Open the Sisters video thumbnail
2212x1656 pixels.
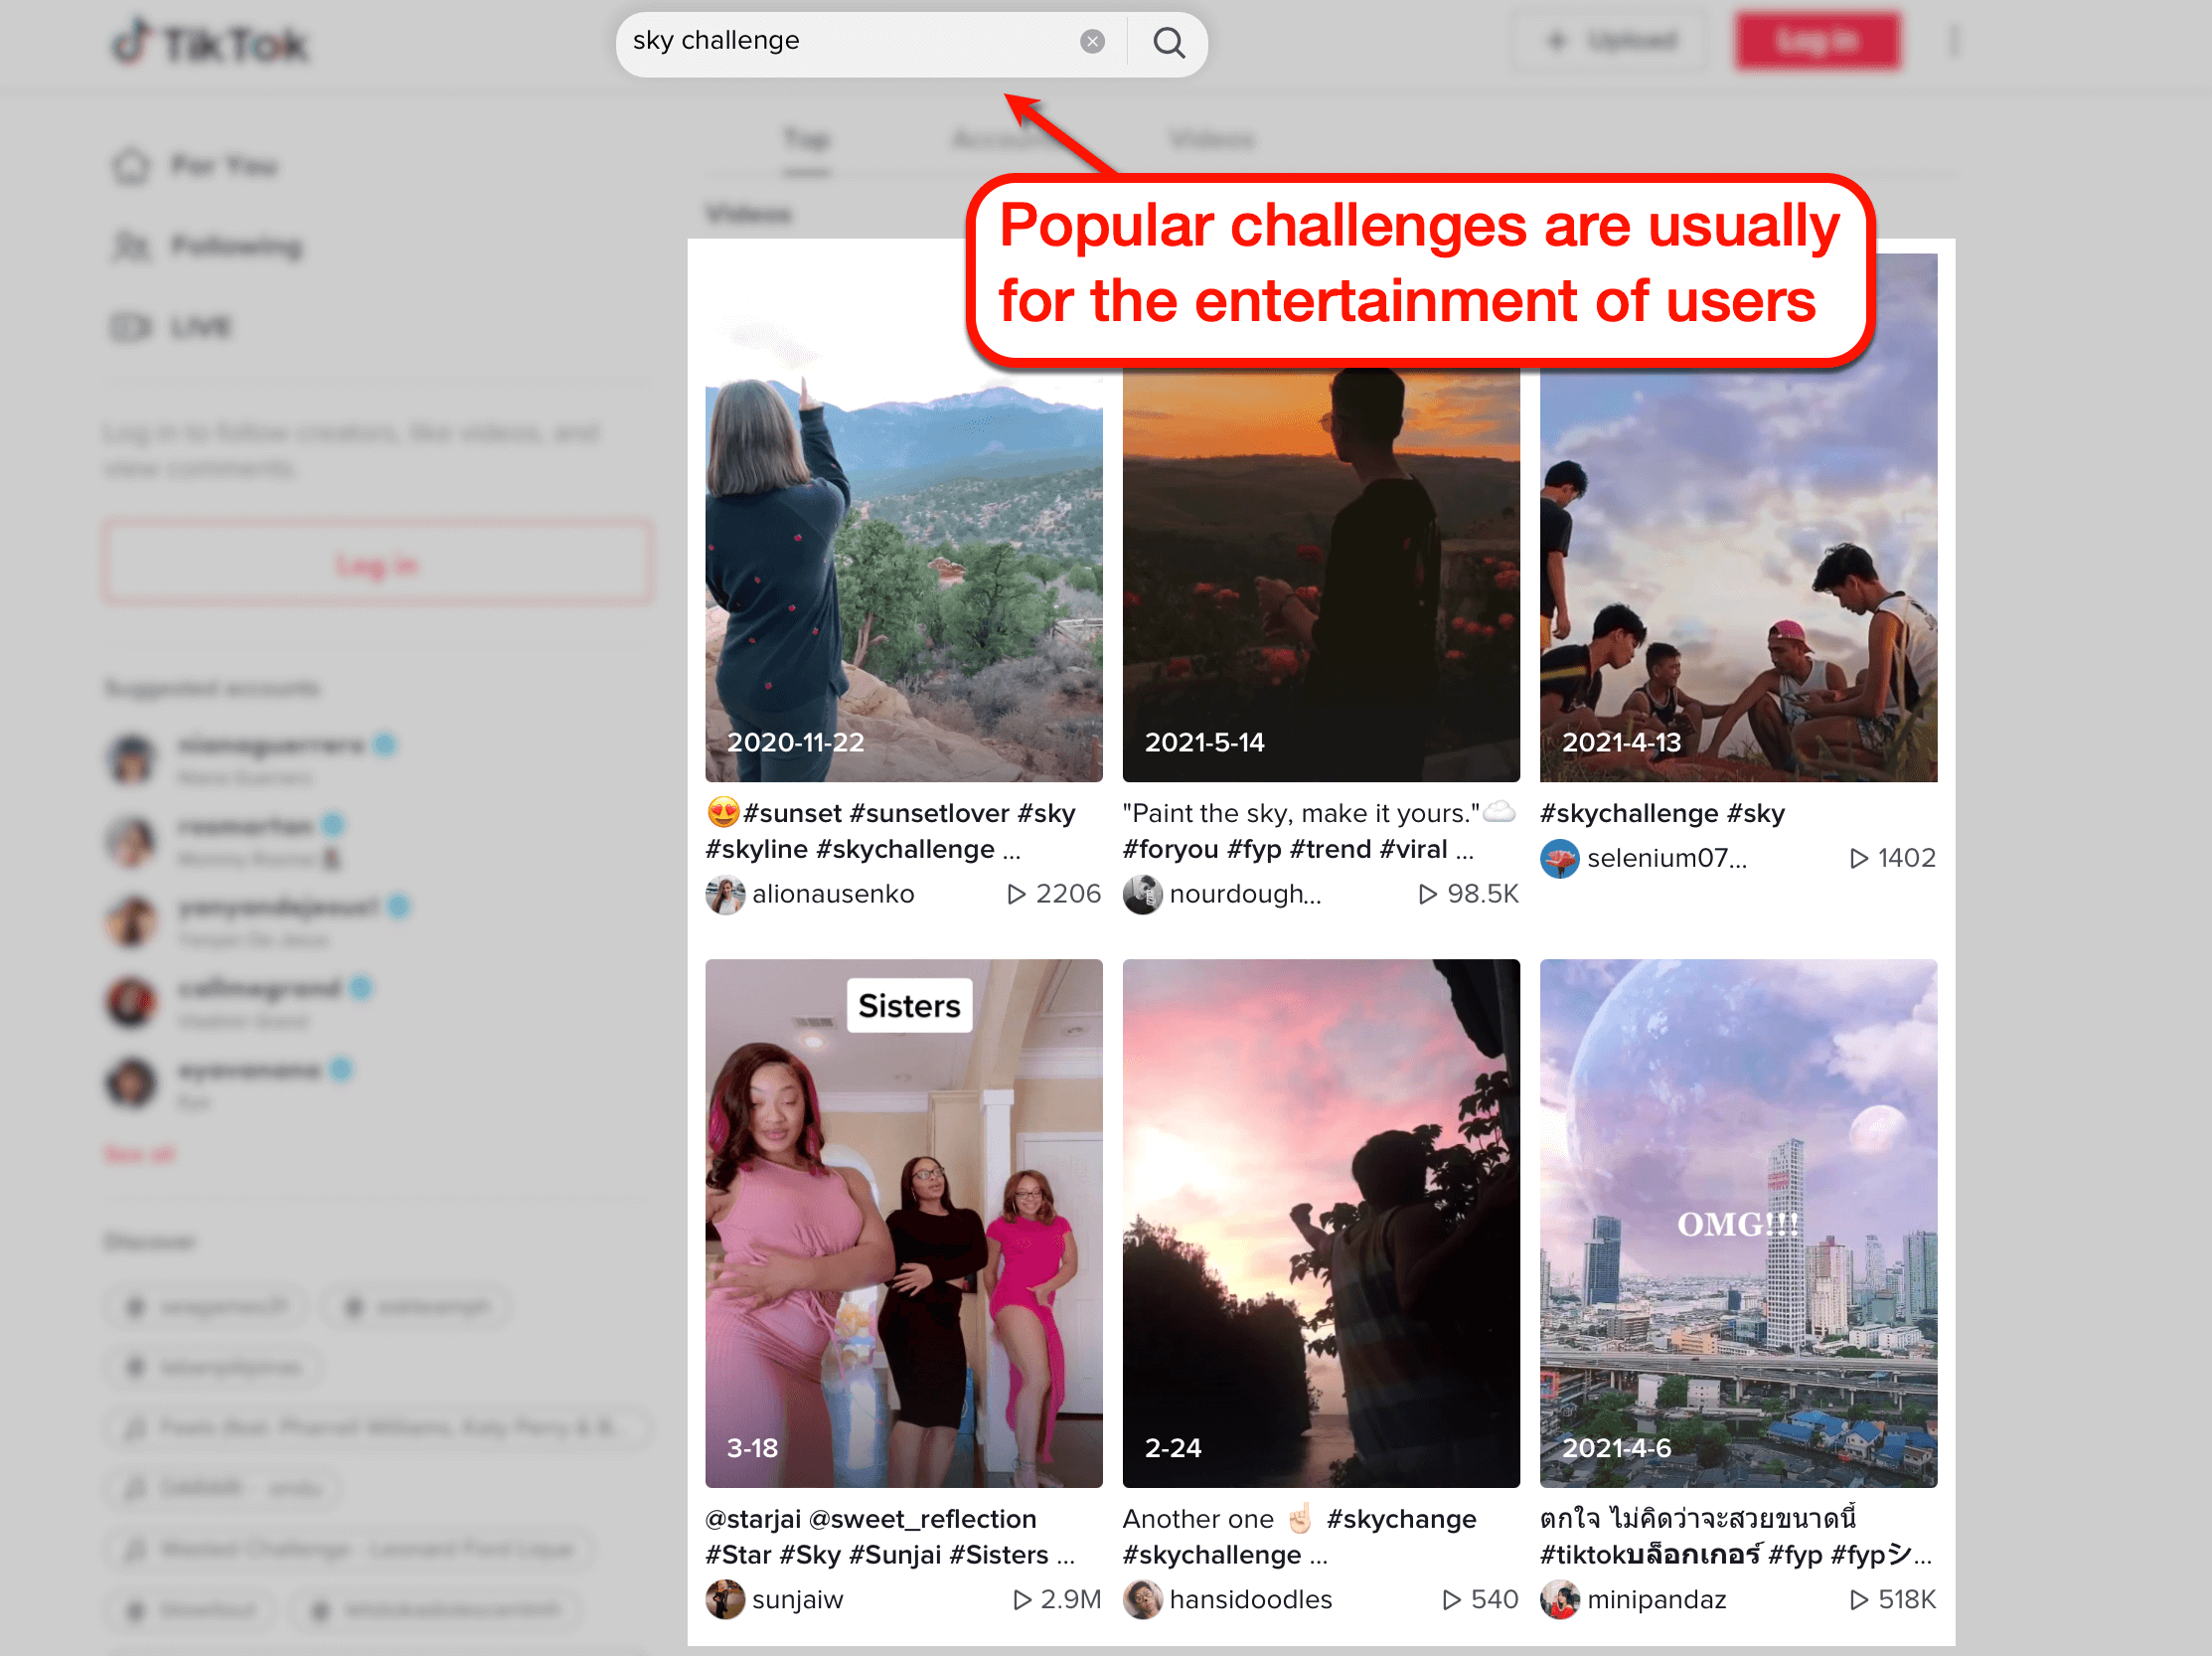pos(903,1222)
